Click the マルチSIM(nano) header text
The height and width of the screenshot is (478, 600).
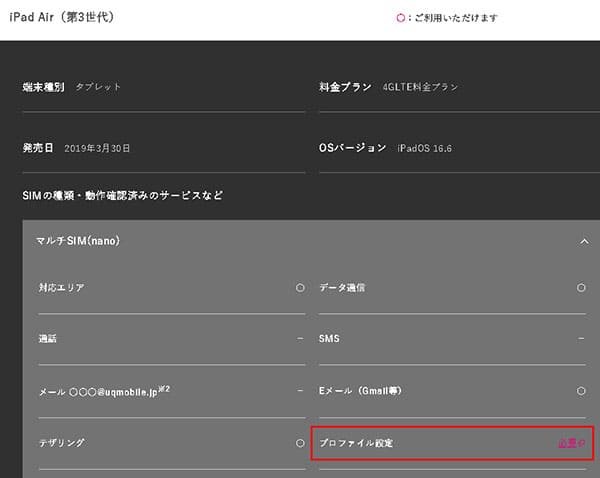pyautogui.click(x=78, y=241)
